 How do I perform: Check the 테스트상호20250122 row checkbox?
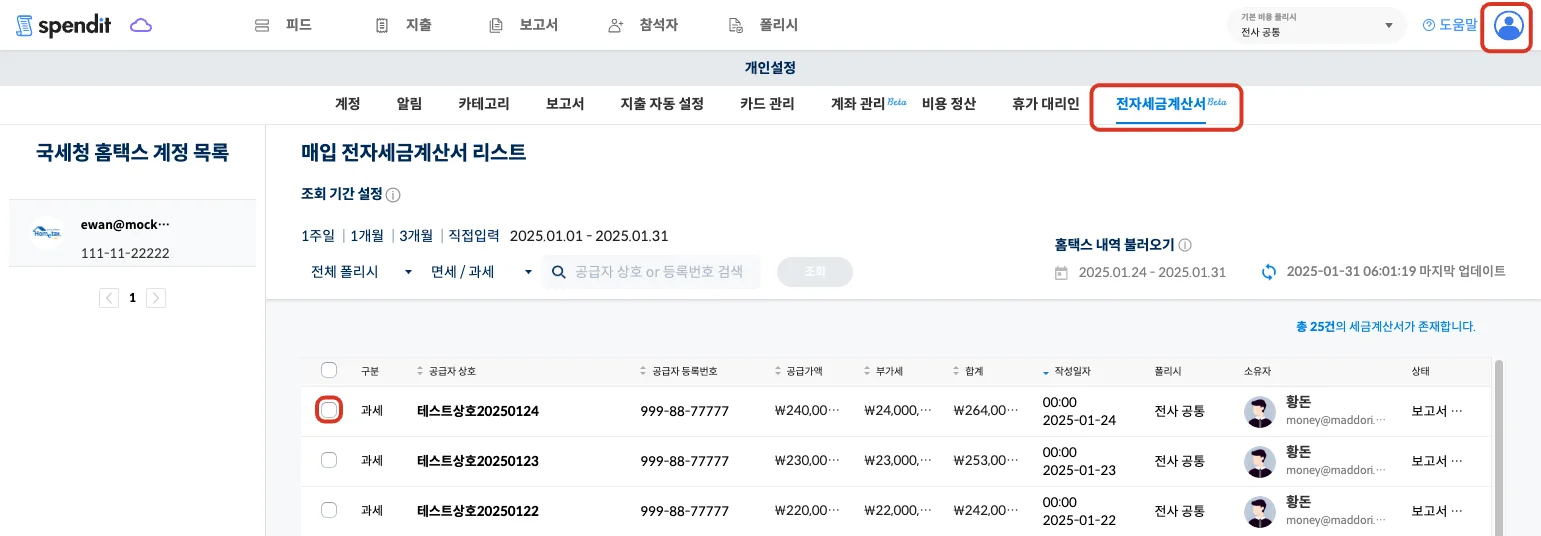329,510
